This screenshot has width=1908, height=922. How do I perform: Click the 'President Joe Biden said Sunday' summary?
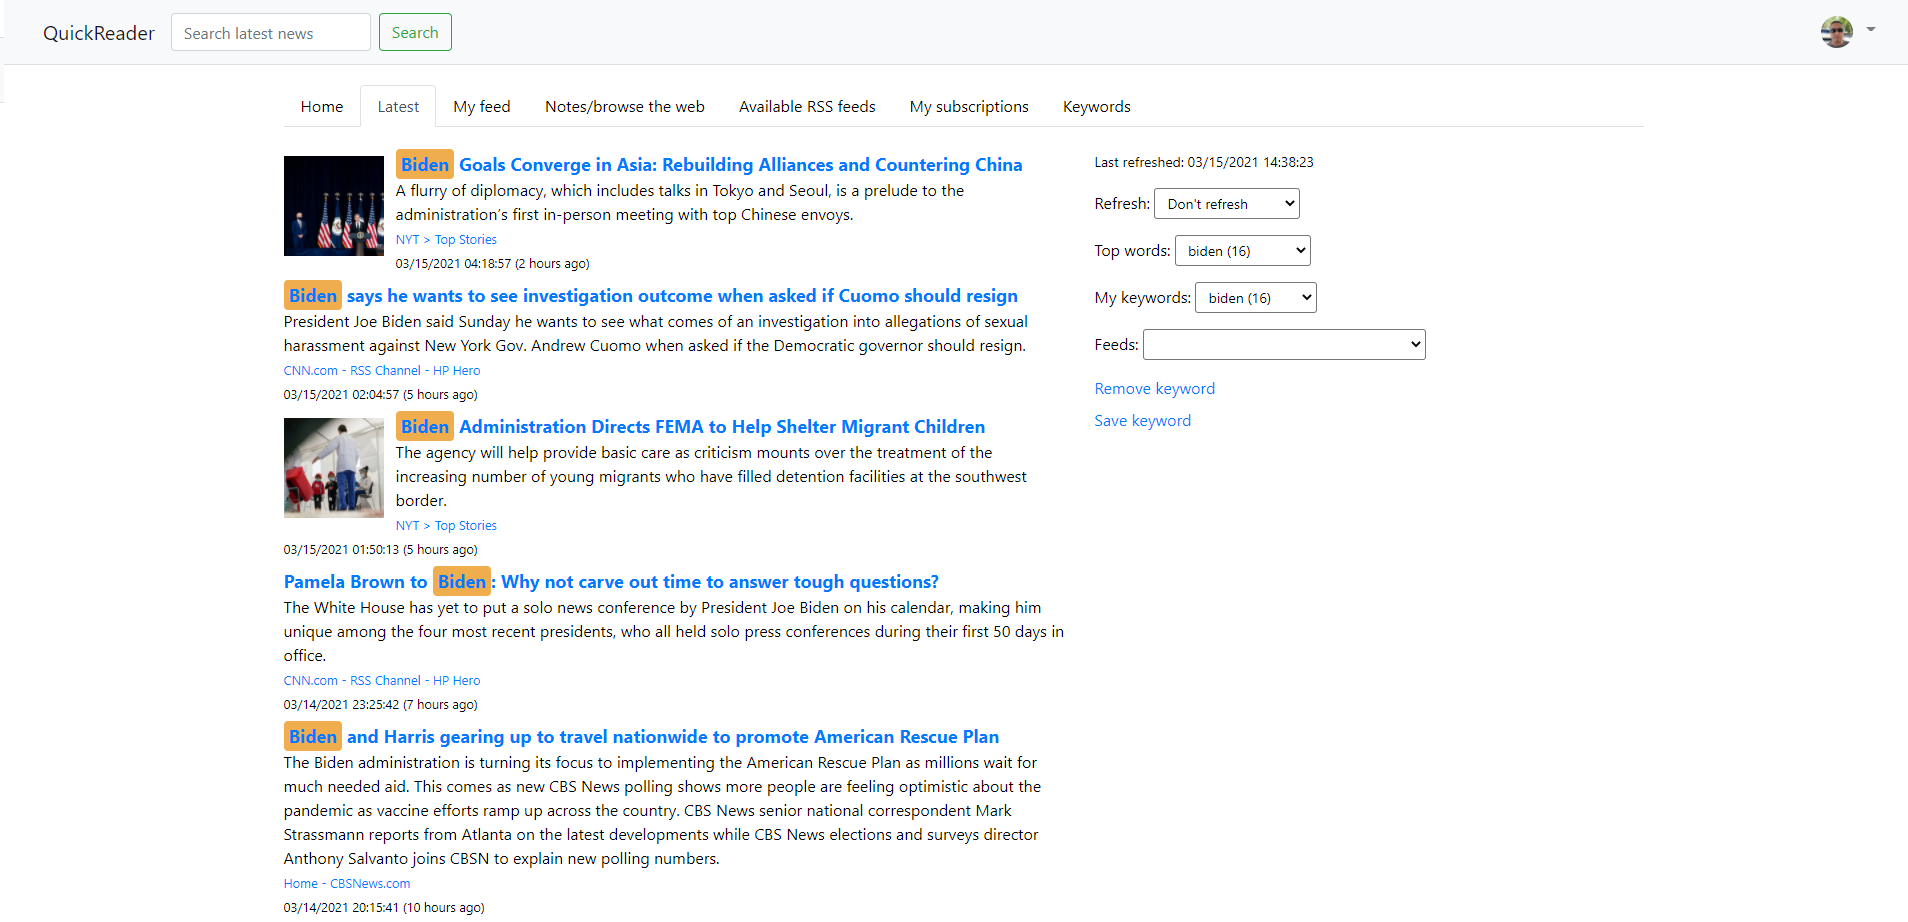click(x=656, y=334)
